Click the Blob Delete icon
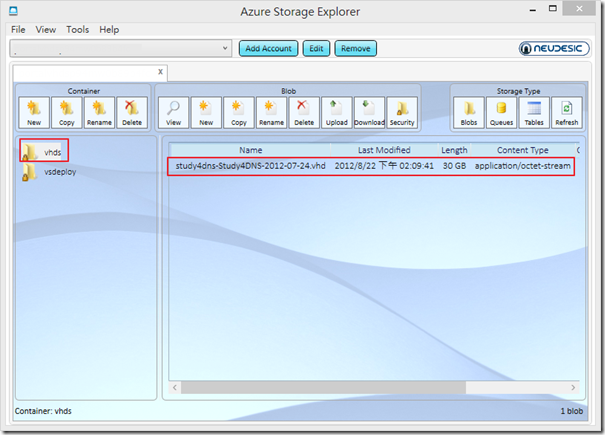This screenshot has width=605, height=435. pos(304,112)
